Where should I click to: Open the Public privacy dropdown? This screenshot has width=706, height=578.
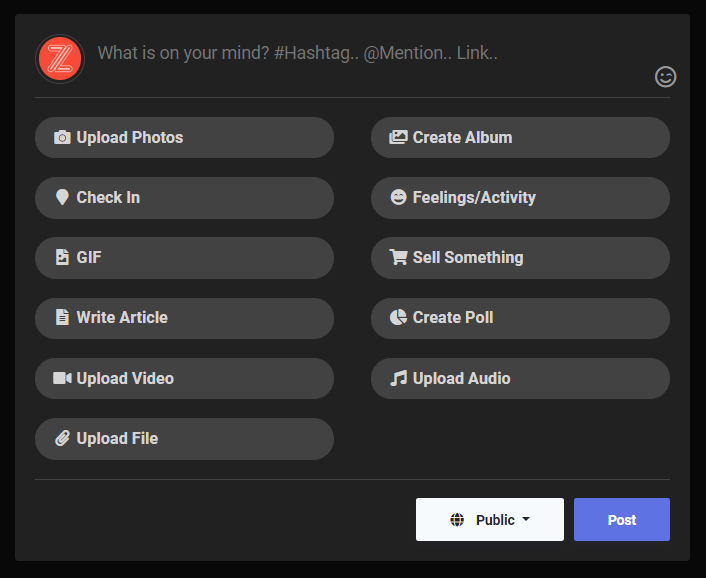tap(490, 520)
